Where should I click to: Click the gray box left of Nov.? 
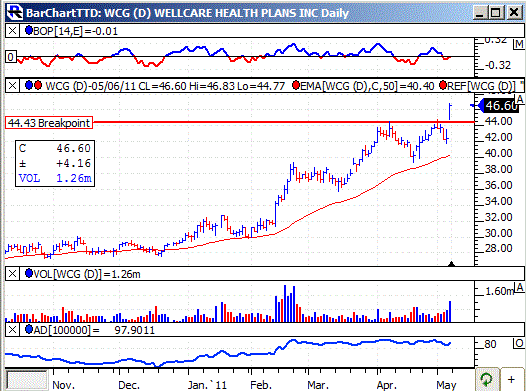(x=27, y=380)
